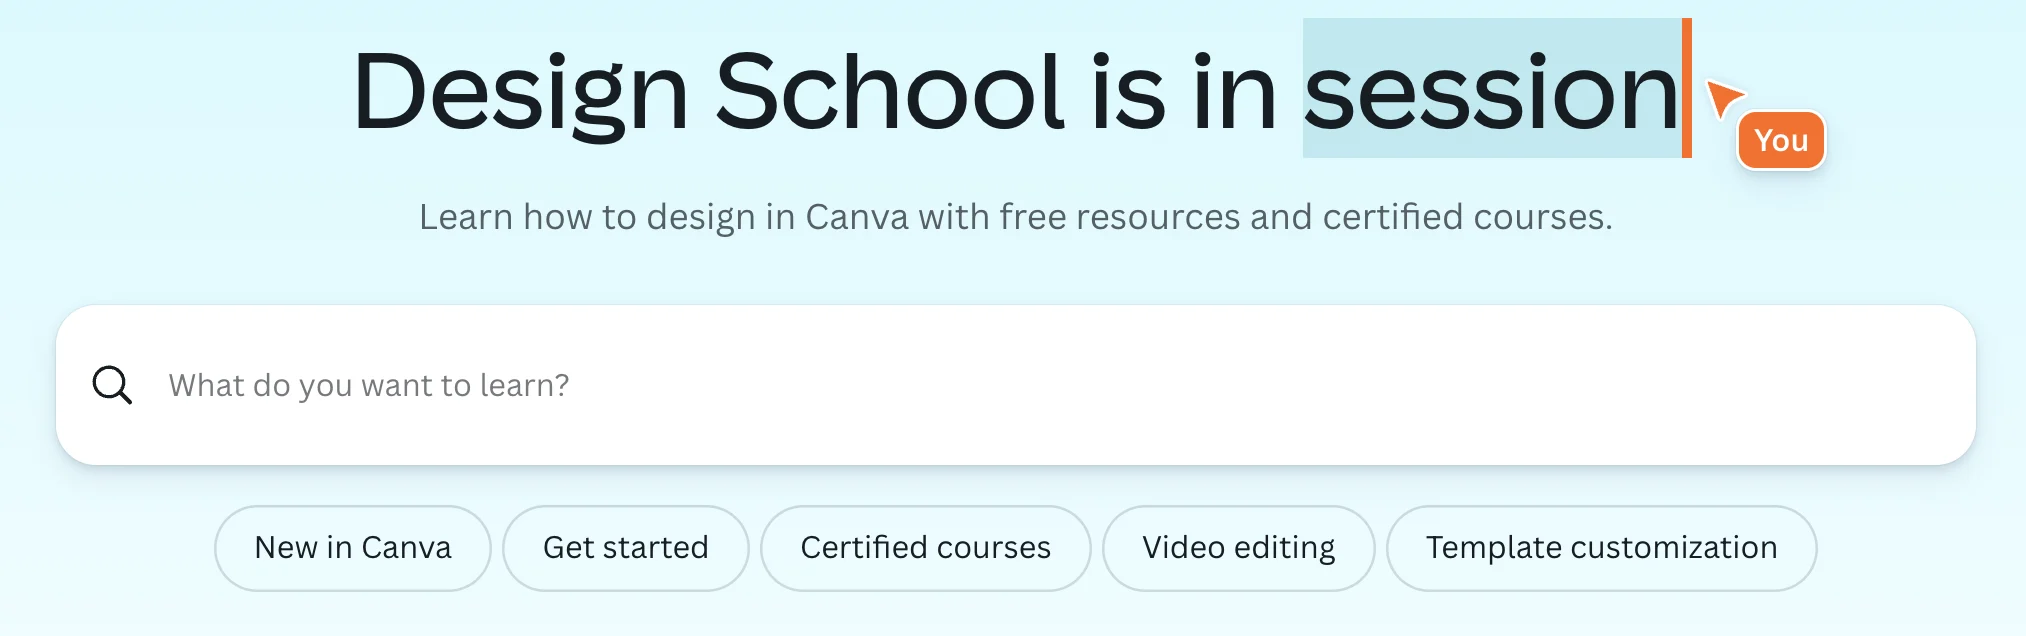Click the orange collaborator cursor arrow
Viewport: 2026px width, 636px height.
[x=1723, y=99]
